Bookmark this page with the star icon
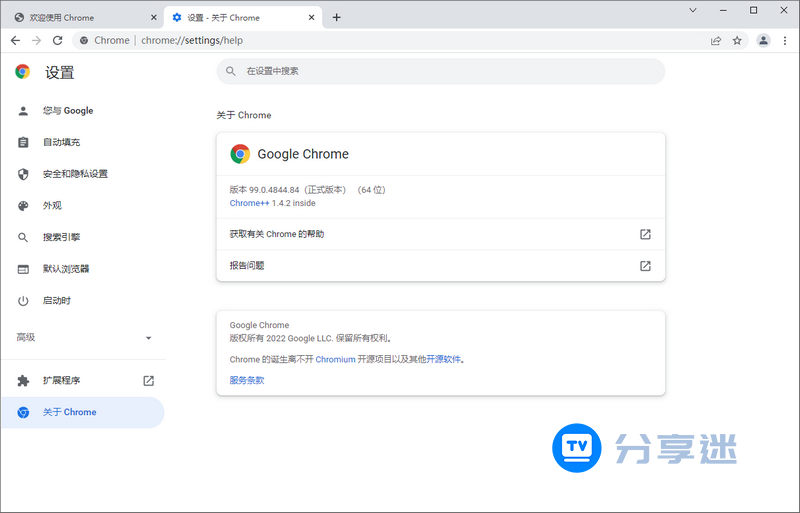 (x=737, y=40)
